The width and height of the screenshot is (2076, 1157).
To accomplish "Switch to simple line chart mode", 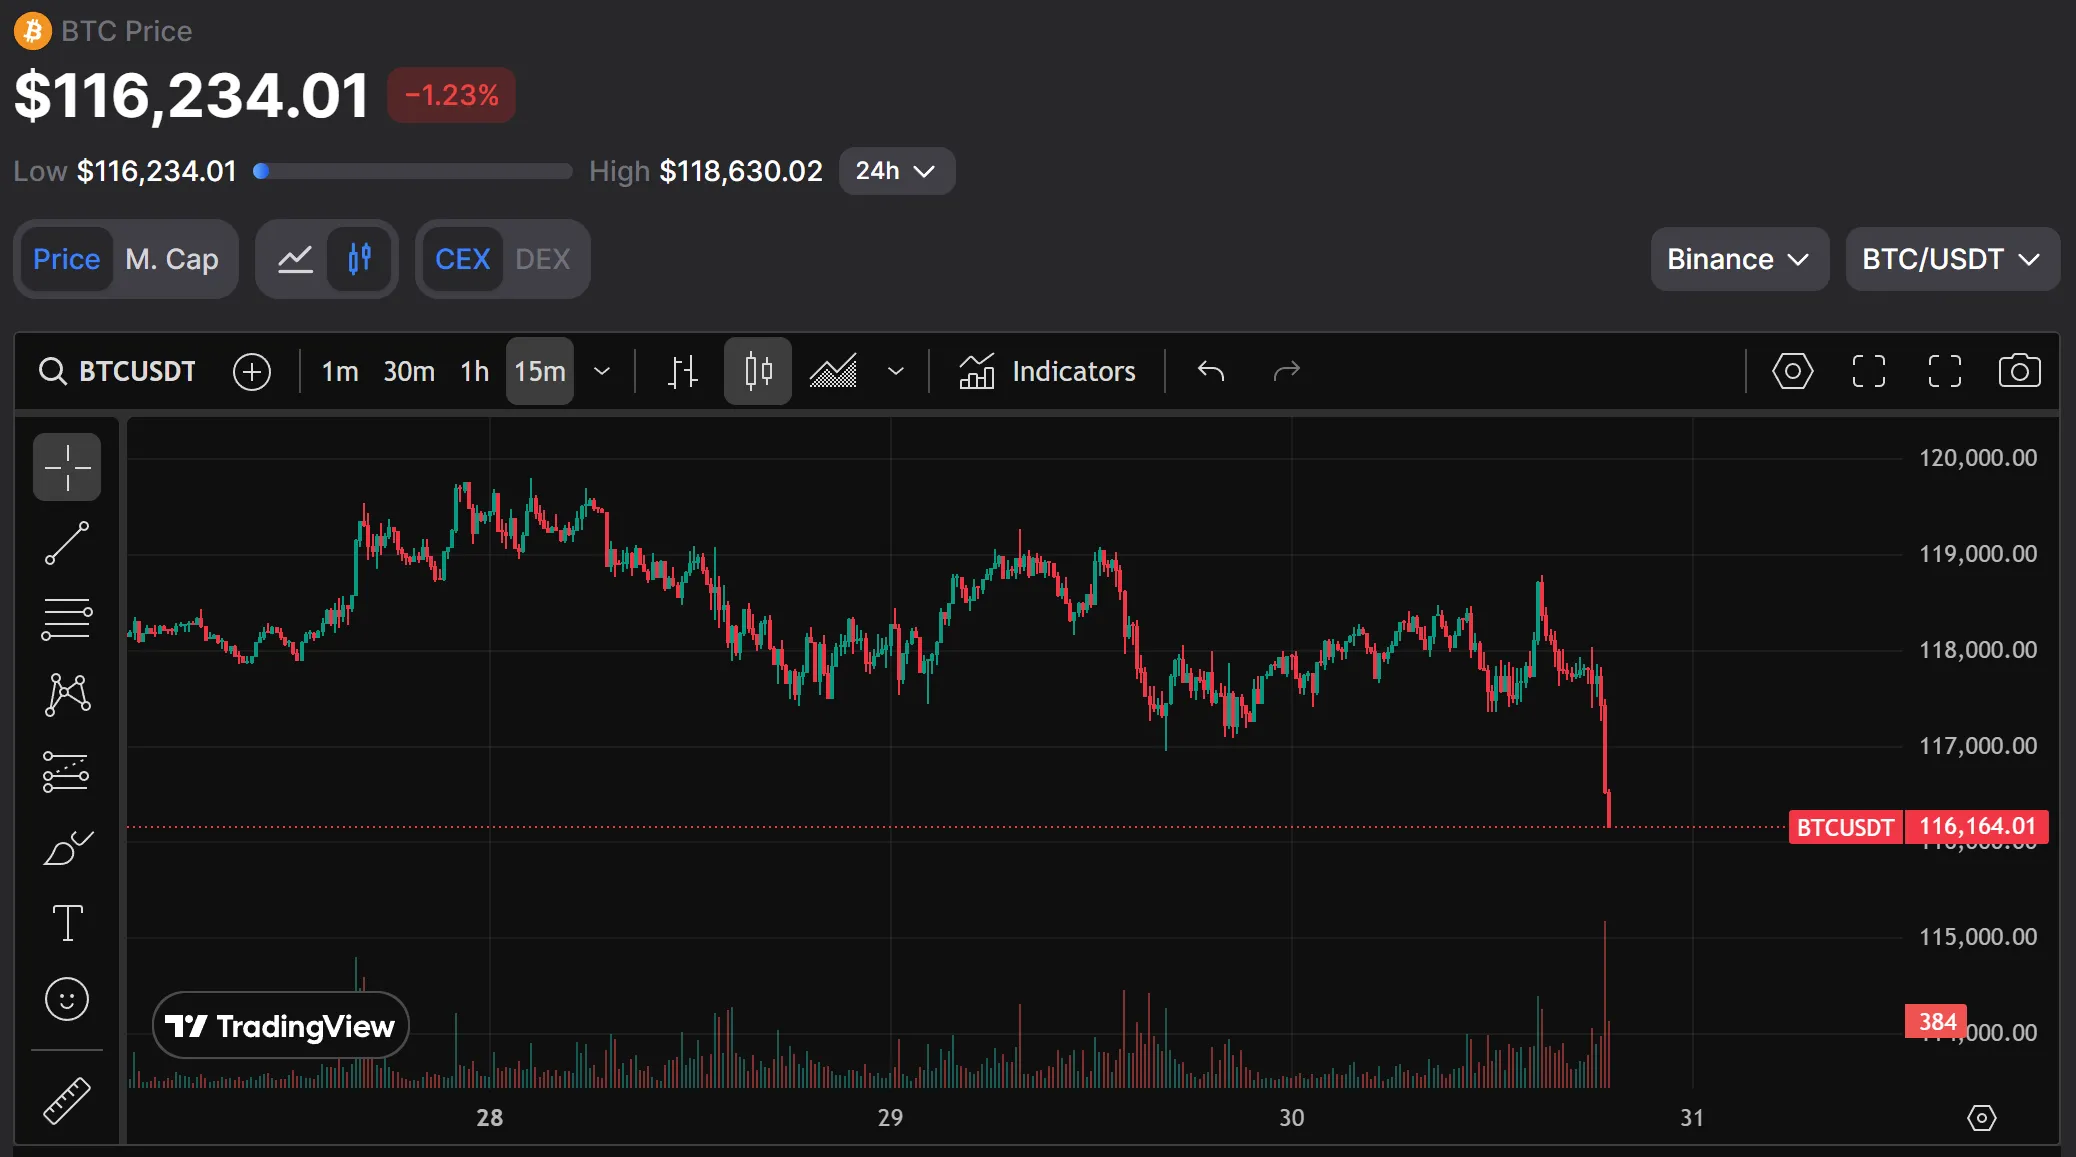I will coord(296,259).
